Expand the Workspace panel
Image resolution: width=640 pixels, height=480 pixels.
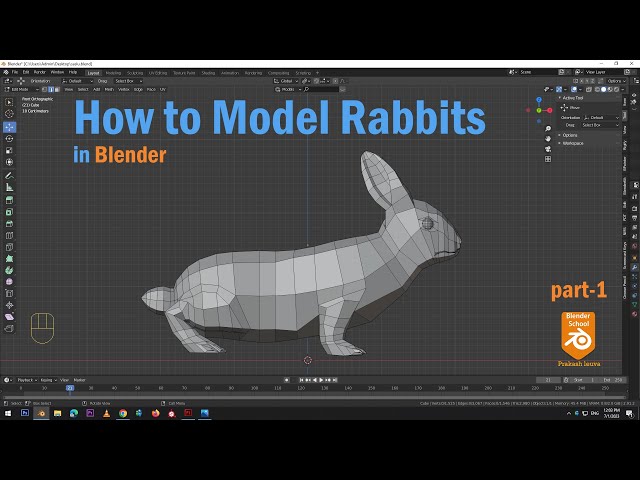(572, 143)
